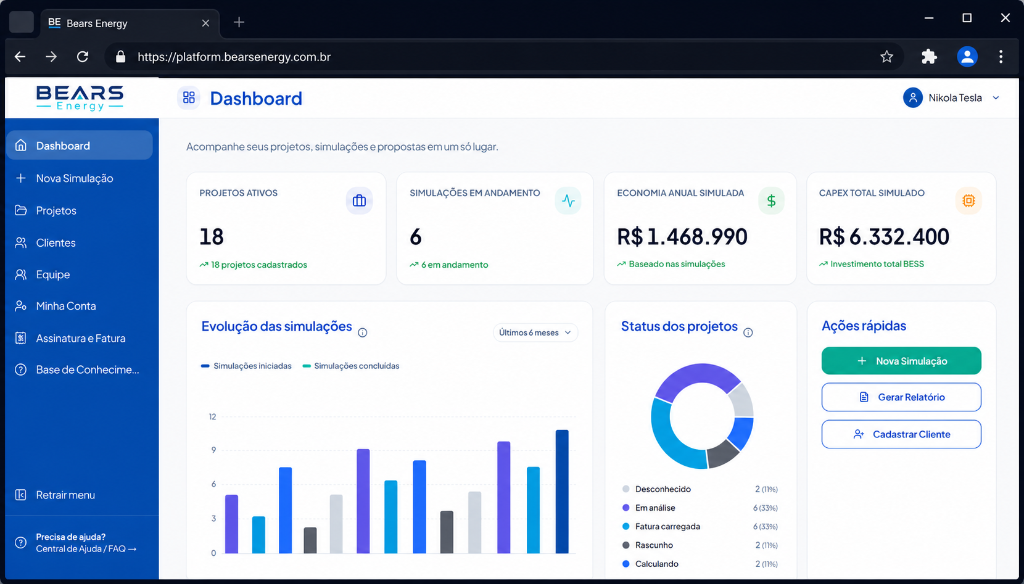Click the Desconhecido legend color dot
1024x584 pixels.
click(626, 489)
